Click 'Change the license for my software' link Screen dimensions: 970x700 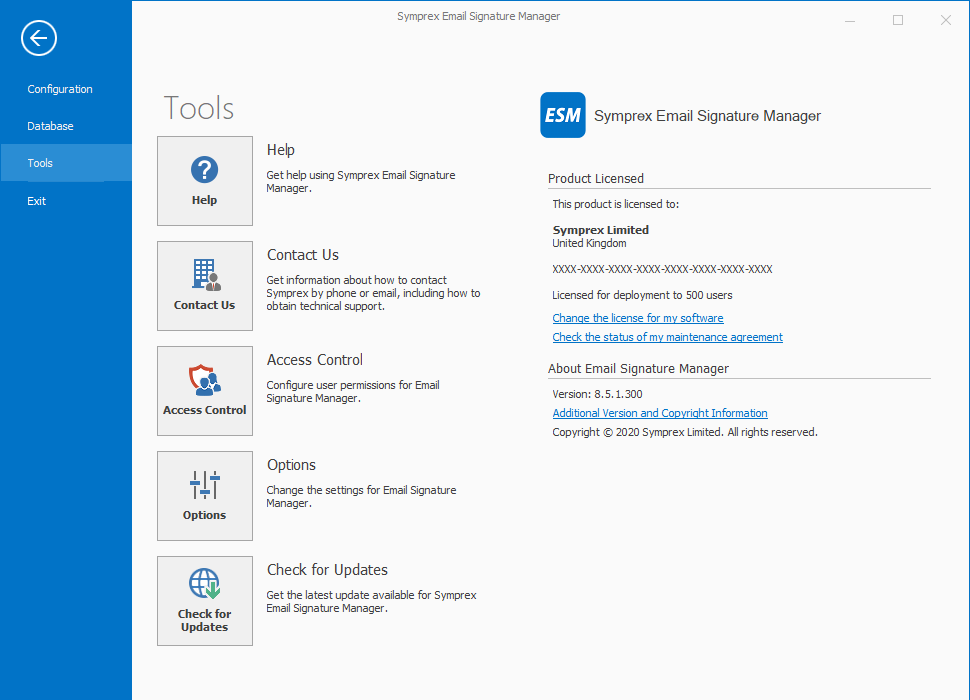coord(638,318)
